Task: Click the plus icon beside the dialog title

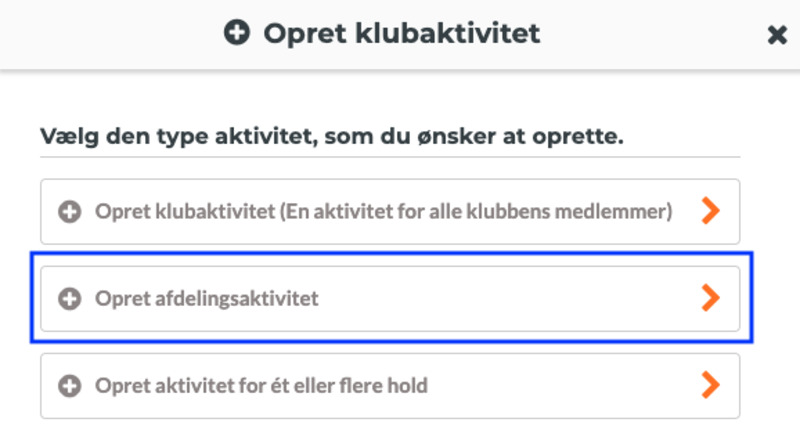Action: 237,34
